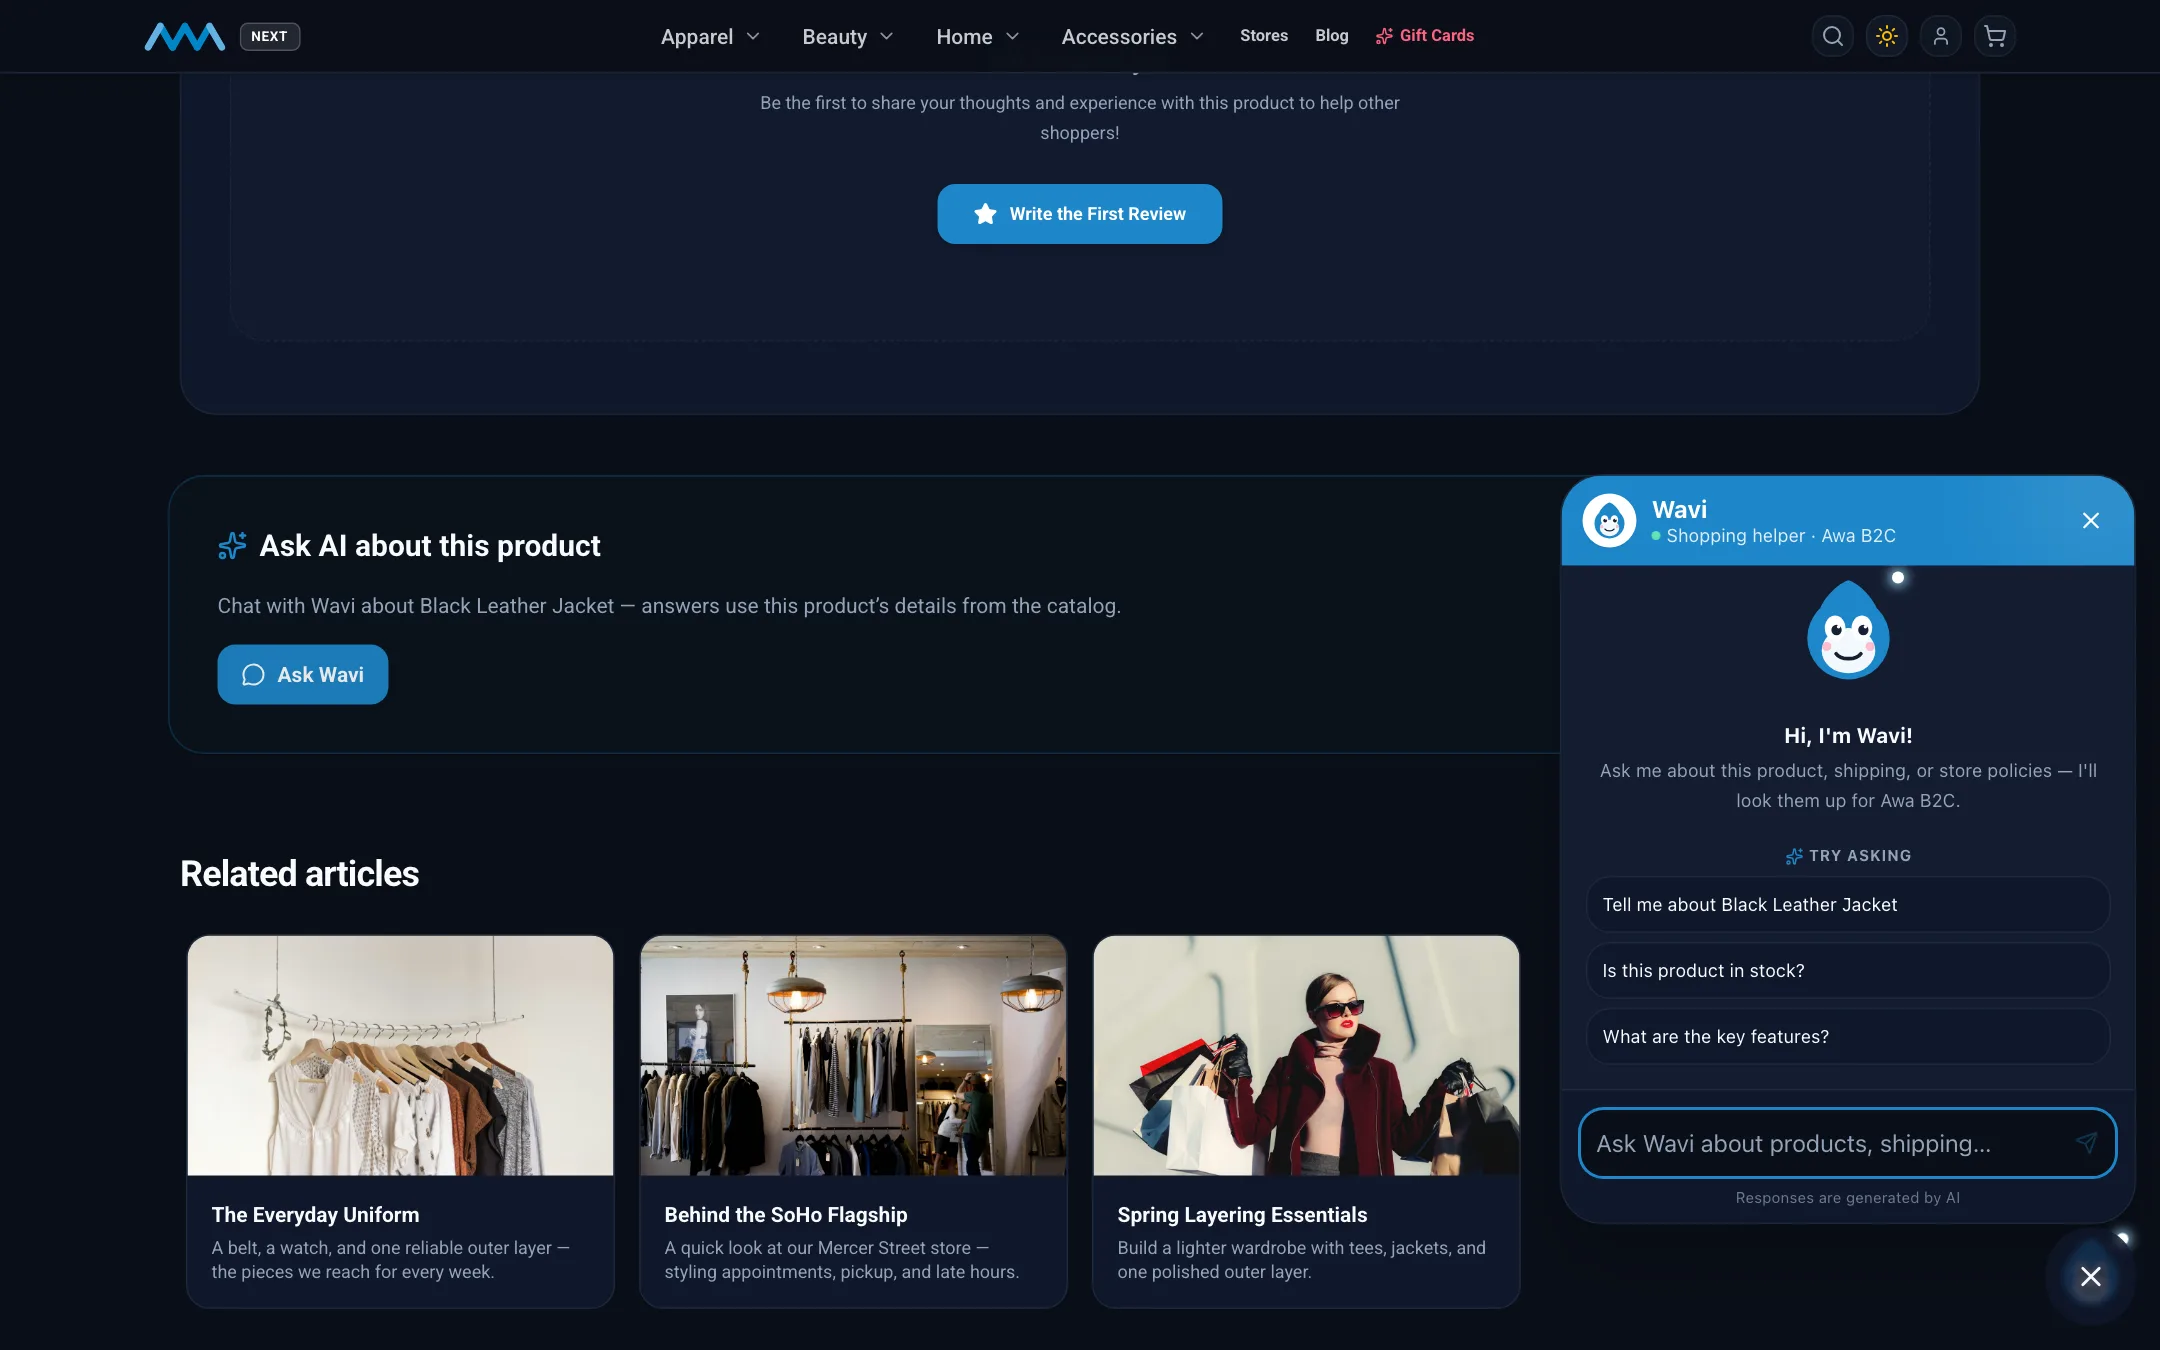Open the Blog link
This screenshot has width=2160, height=1350.
[1331, 36]
